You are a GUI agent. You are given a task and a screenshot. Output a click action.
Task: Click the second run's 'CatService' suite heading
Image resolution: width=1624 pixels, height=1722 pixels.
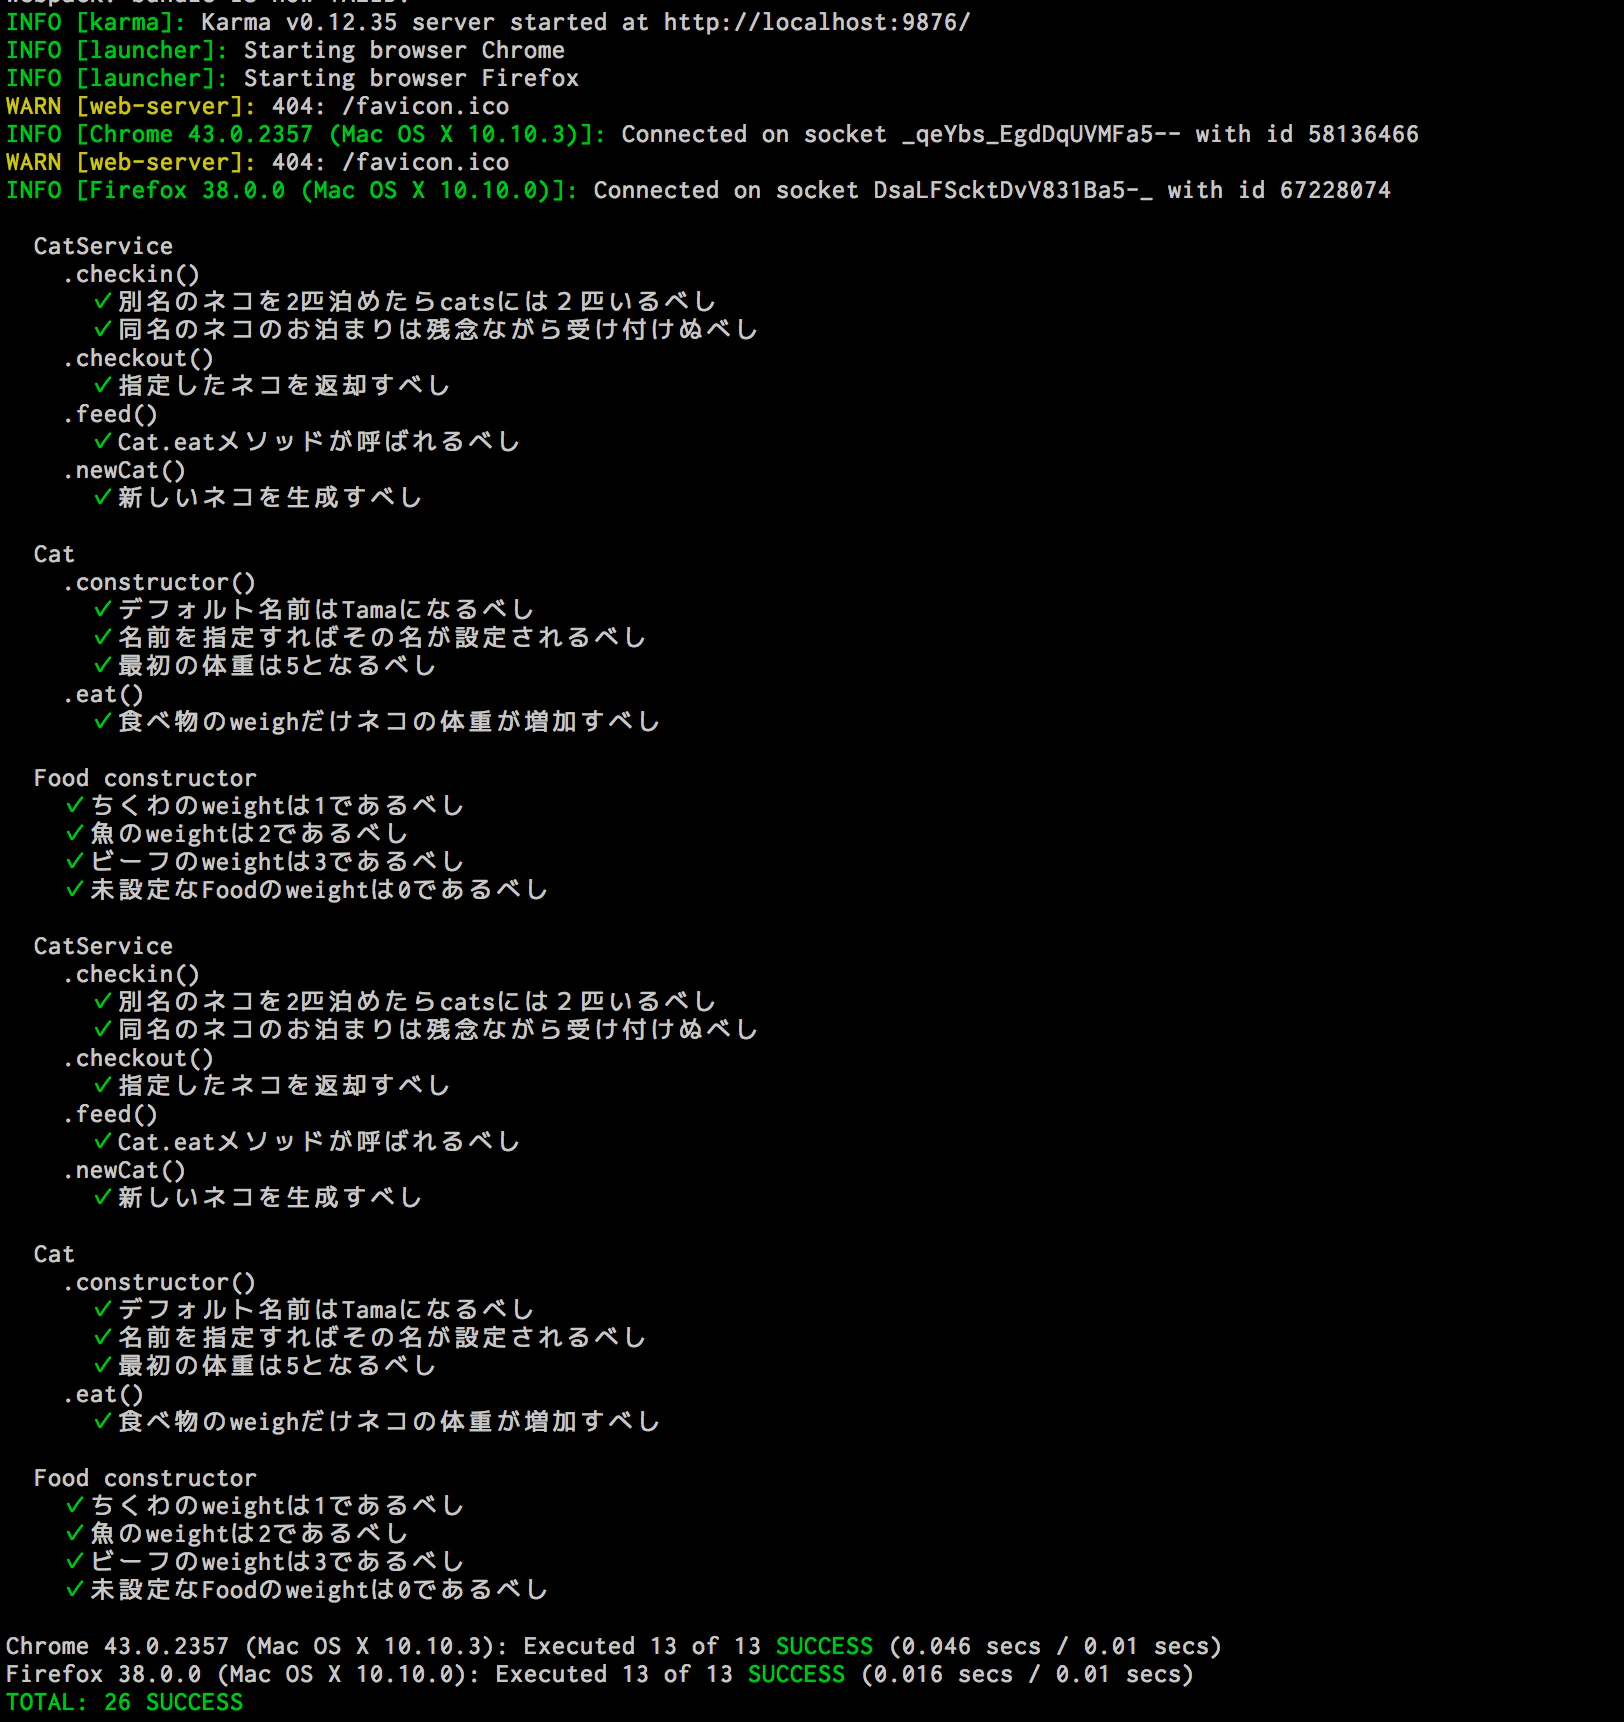[x=103, y=946]
